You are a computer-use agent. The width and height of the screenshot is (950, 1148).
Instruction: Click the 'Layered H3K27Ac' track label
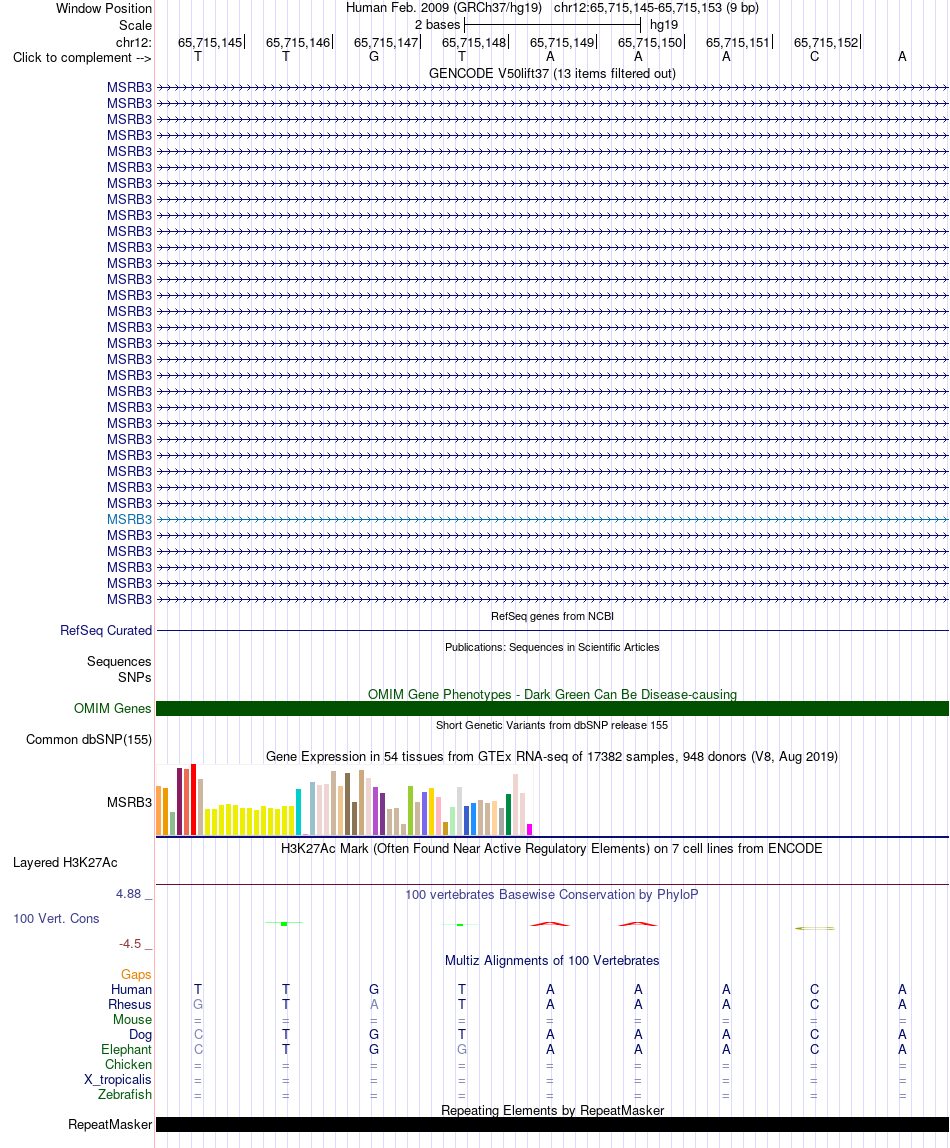65,862
